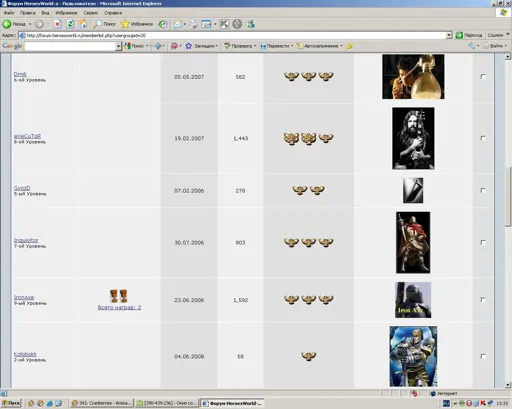Click the Print icon in toolbar
Screen dimensions: 512x409
(x=194, y=24)
